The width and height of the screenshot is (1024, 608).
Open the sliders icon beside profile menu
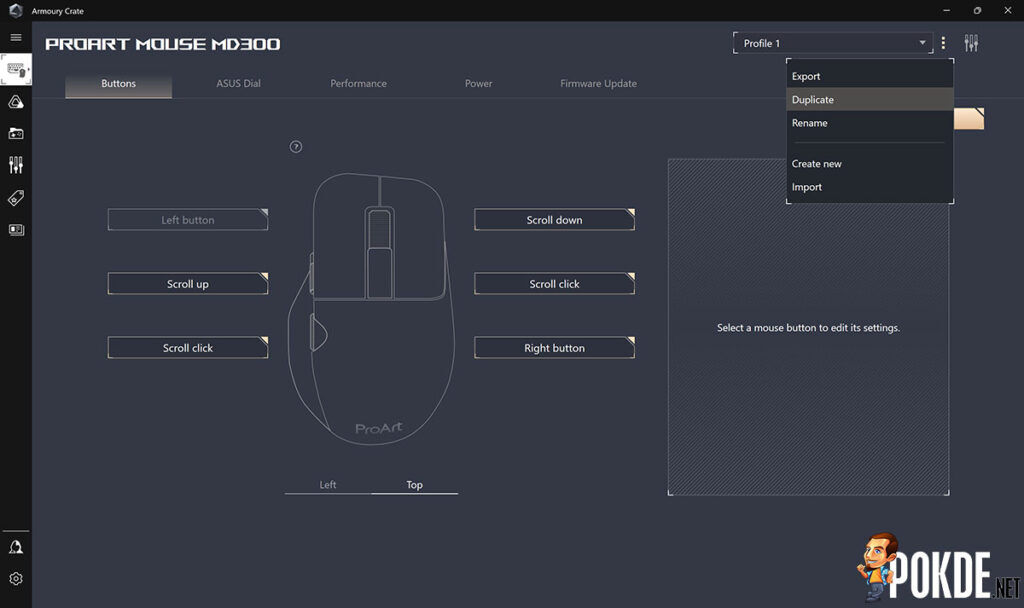coord(971,43)
